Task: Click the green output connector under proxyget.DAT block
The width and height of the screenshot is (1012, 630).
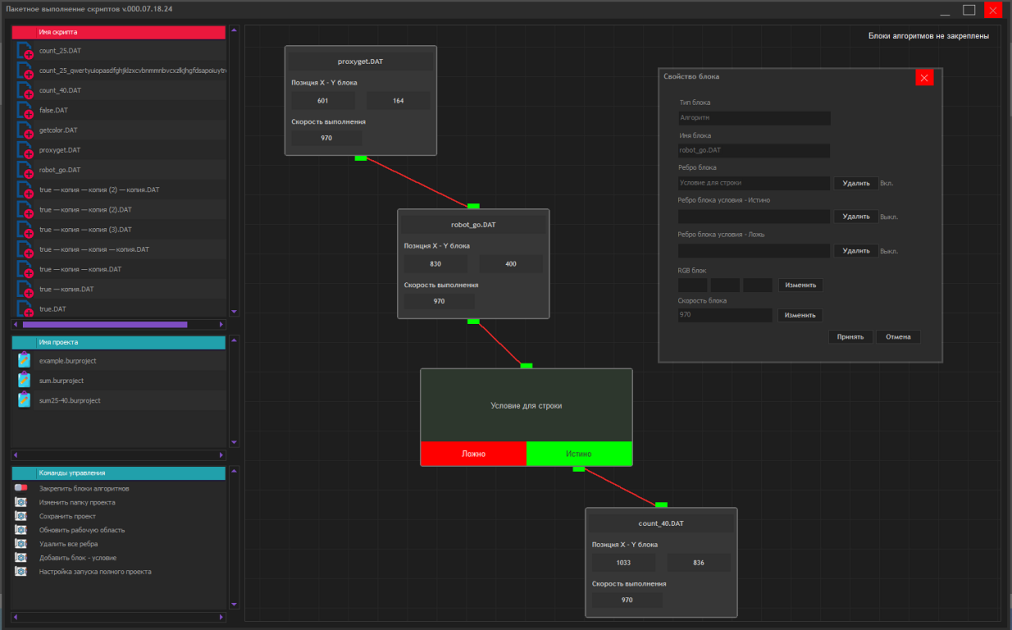Action: [x=361, y=158]
